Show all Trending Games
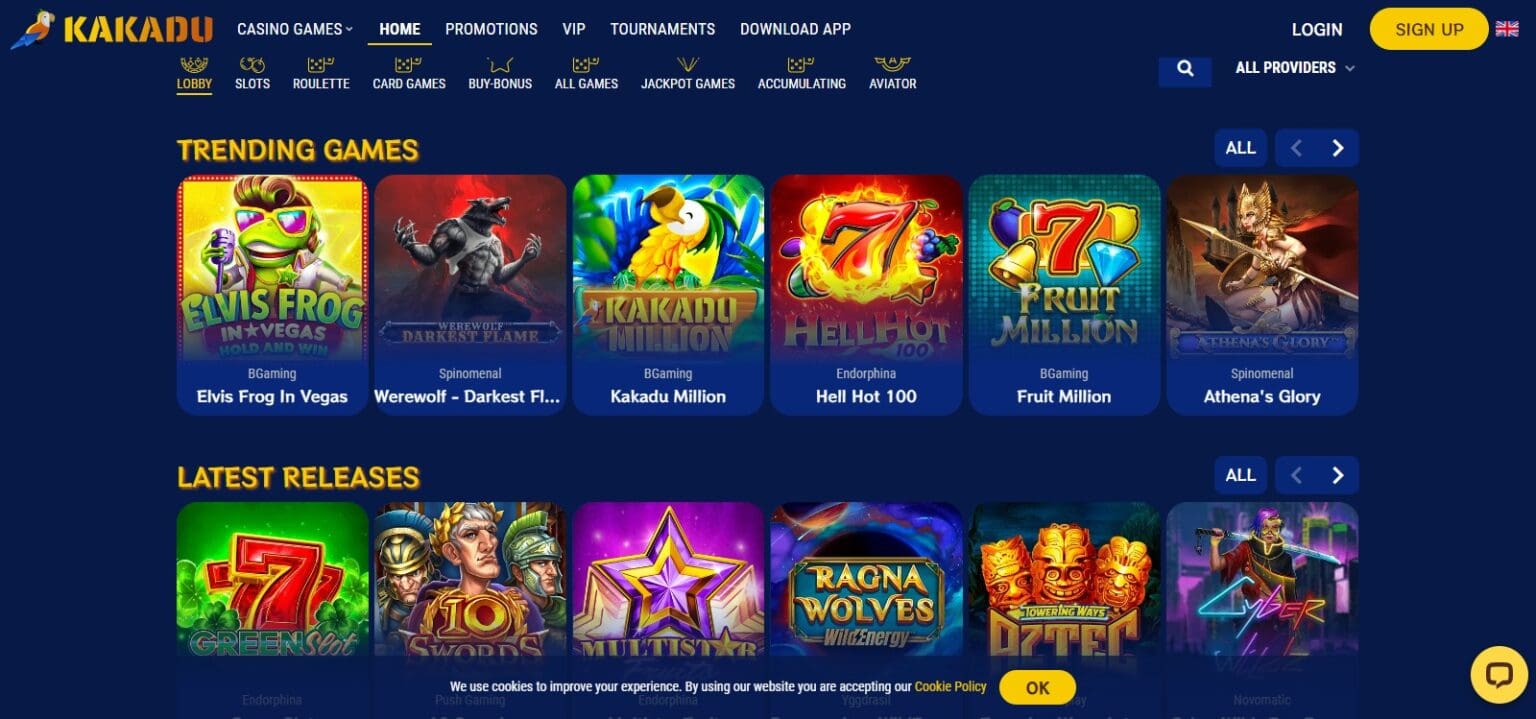 pos(1240,148)
